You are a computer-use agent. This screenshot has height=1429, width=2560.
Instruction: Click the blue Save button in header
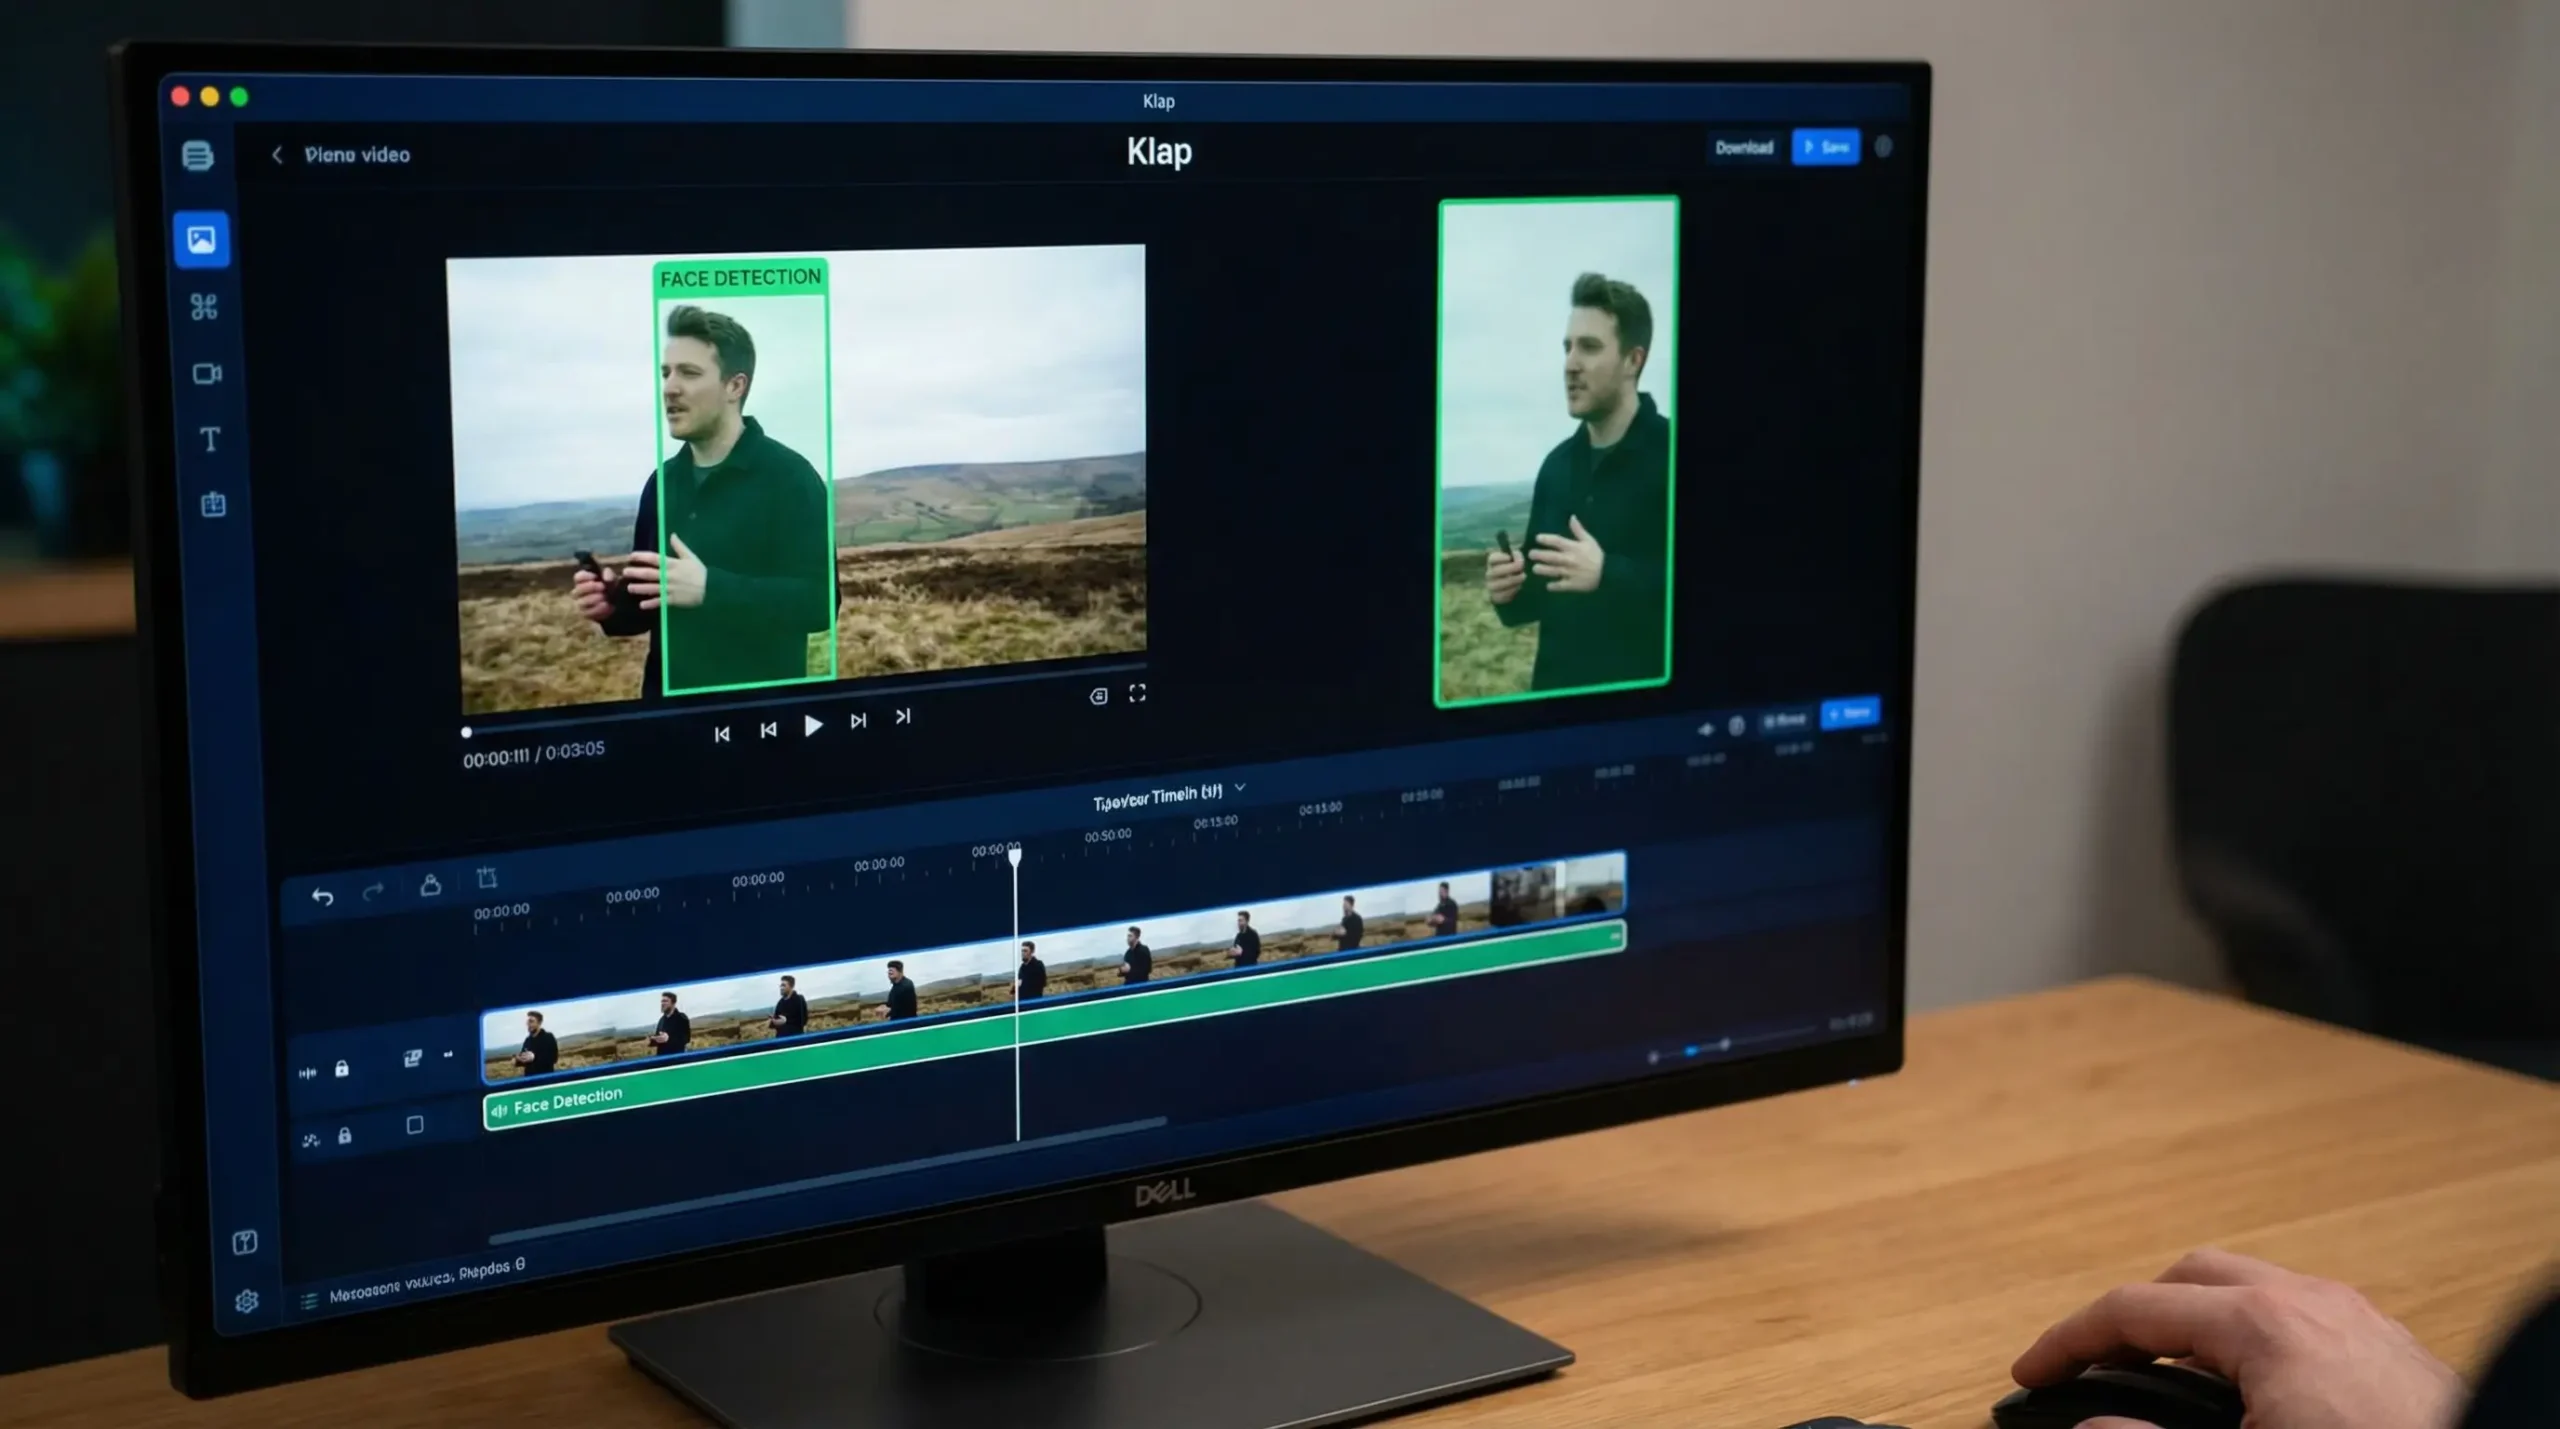click(1826, 147)
